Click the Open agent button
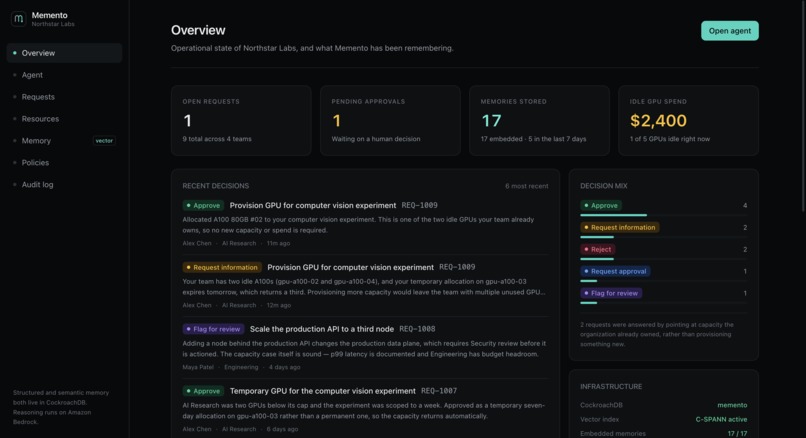Viewport: 806px width, 438px height. coord(729,31)
